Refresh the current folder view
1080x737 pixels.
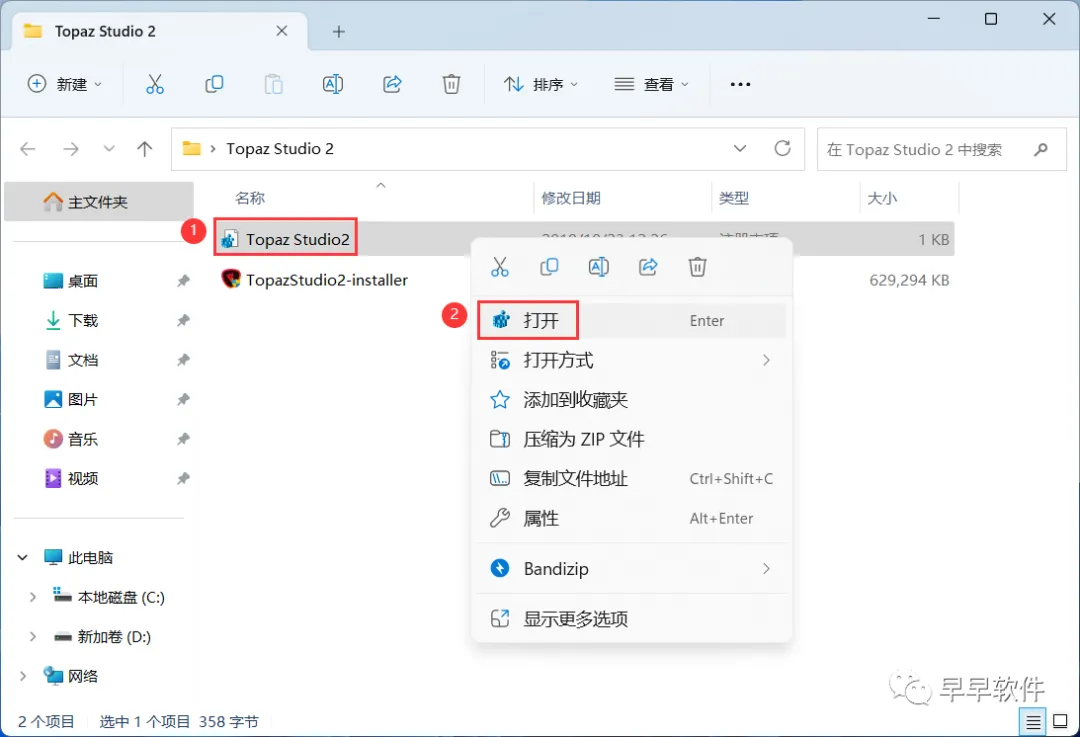point(782,148)
